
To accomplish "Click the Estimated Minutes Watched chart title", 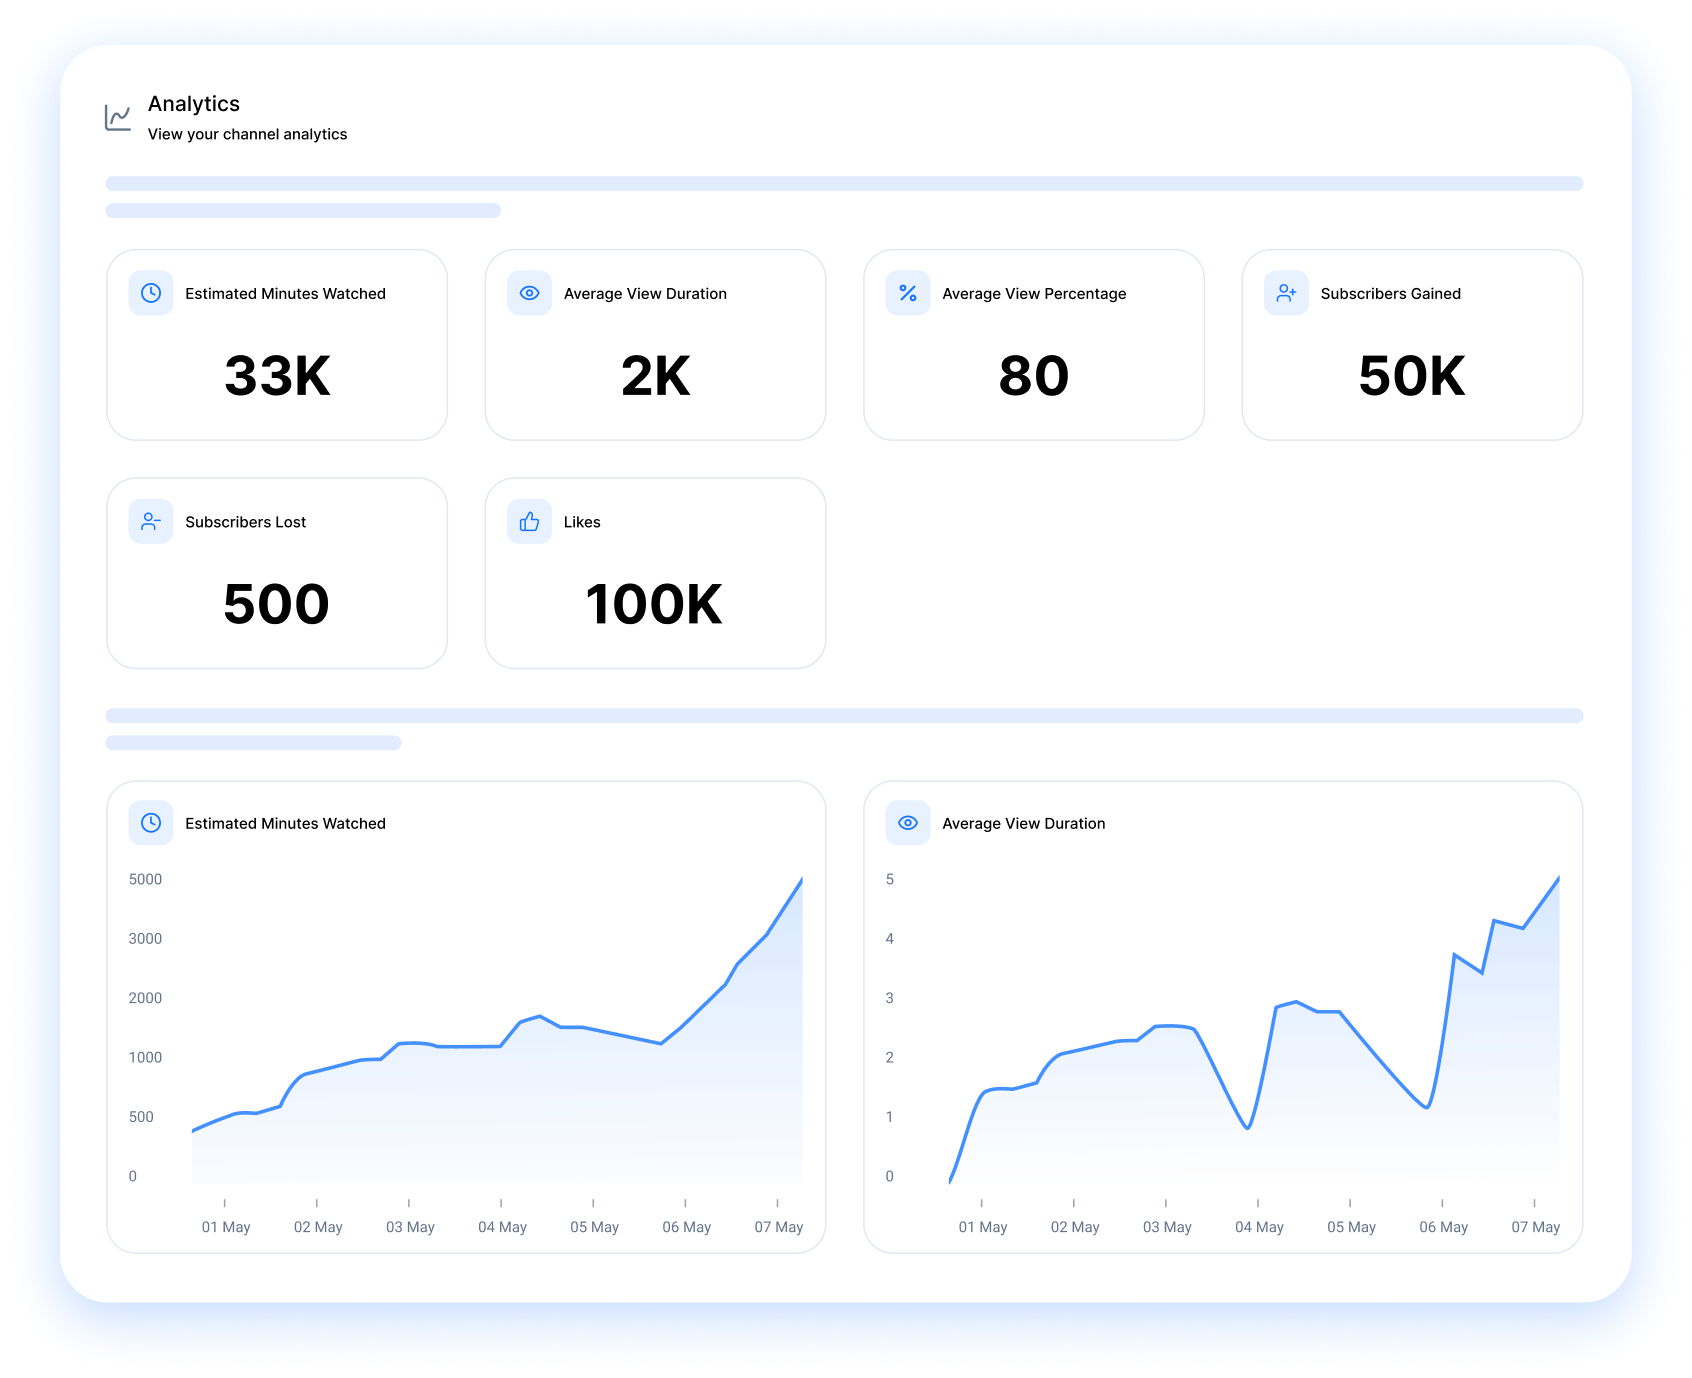I will click(285, 823).
